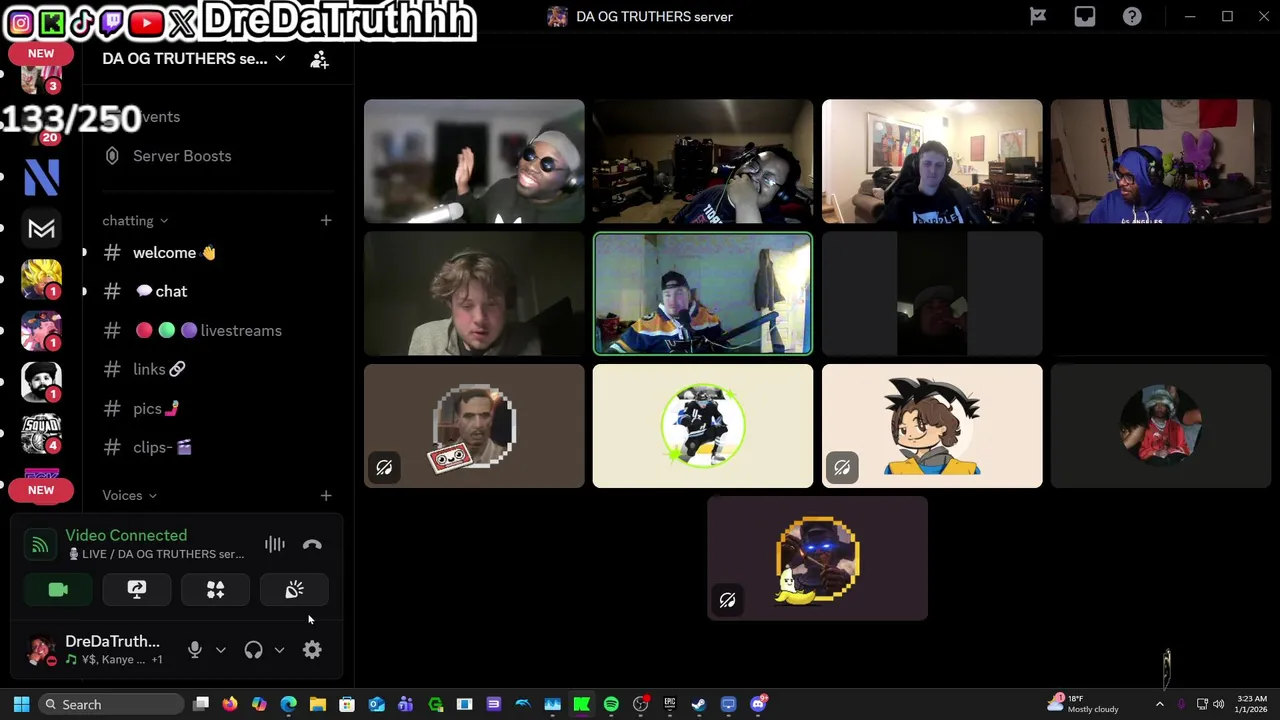Click the flag icon in title bar
Viewport: 1280px width, 720px height.
click(x=1038, y=16)
